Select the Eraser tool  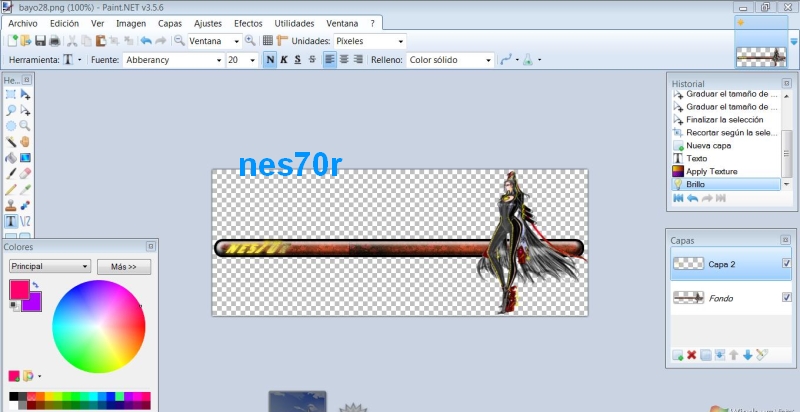click(x=25, y=174)
